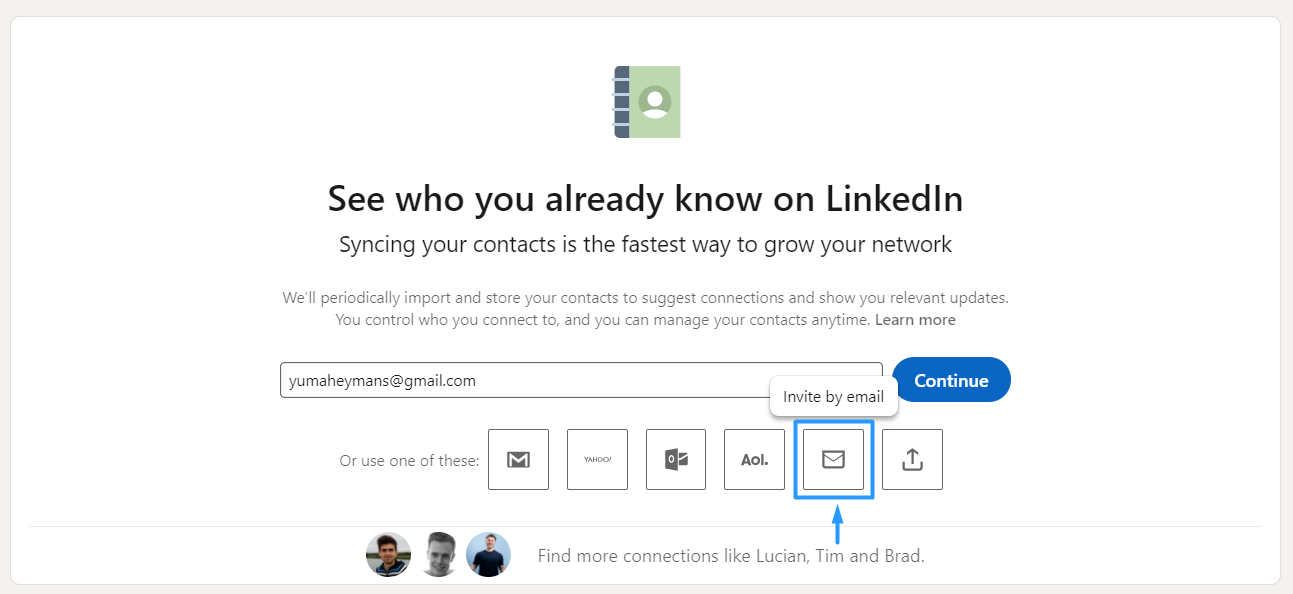The height and width of the screenshot is (594, 1293).
Task: Pick the Aol. contact import button
Action: 754,460
